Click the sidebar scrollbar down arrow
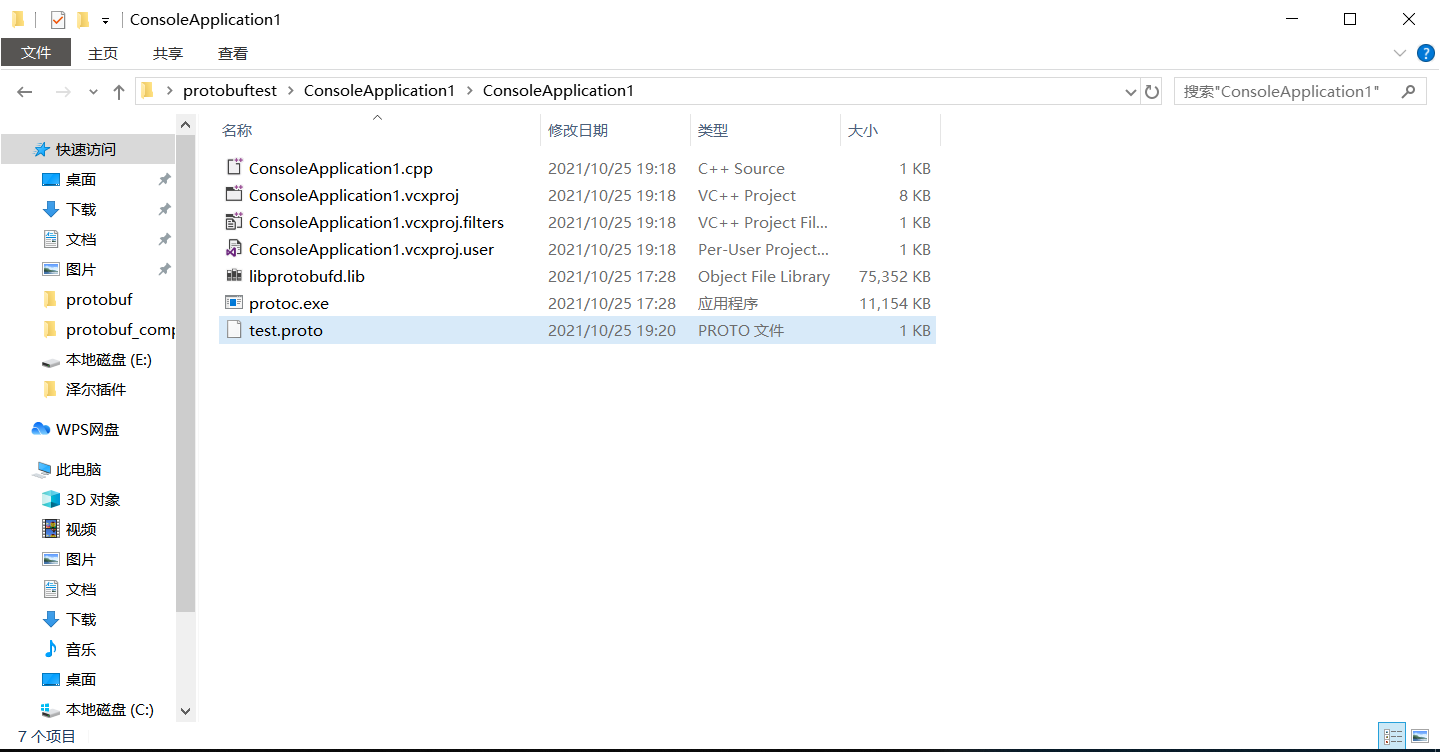This screenshot has width=1440, height=752. pyautogui.click(x=186, y=710)
